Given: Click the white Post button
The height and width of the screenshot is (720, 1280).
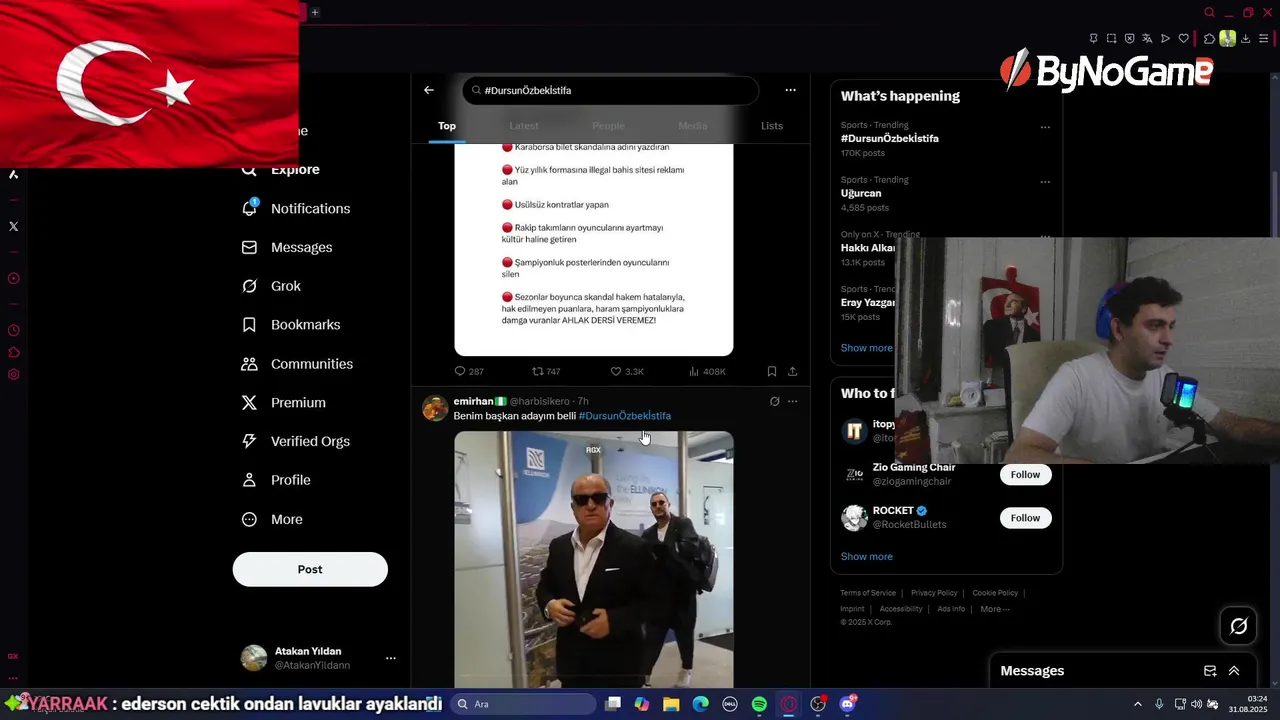Looking at the screenshot, I should [310, 569].
